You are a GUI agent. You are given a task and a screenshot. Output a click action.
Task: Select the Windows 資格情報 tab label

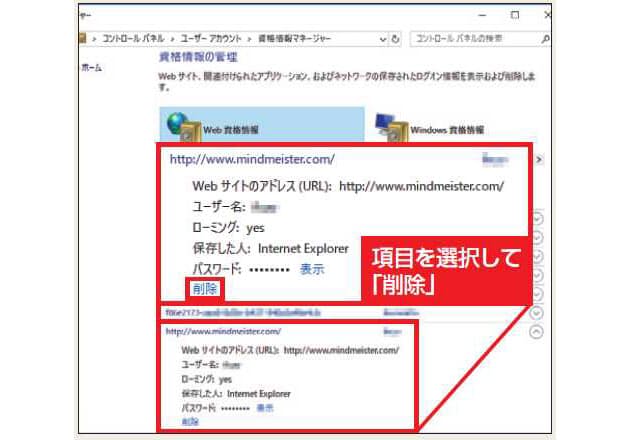(446, 130)
